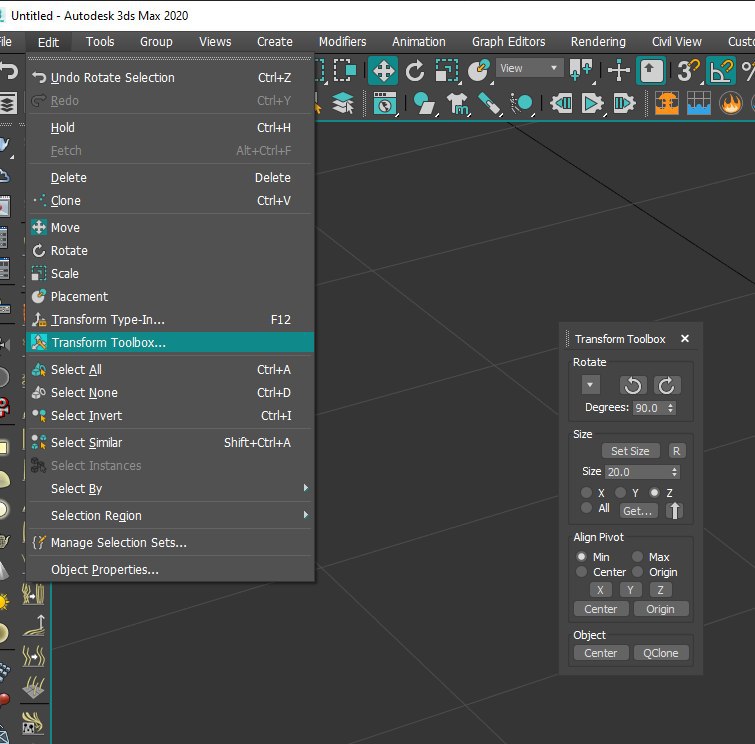Open the Graph Editors menu
The image size is (755, 744).
tap(508, 42)
